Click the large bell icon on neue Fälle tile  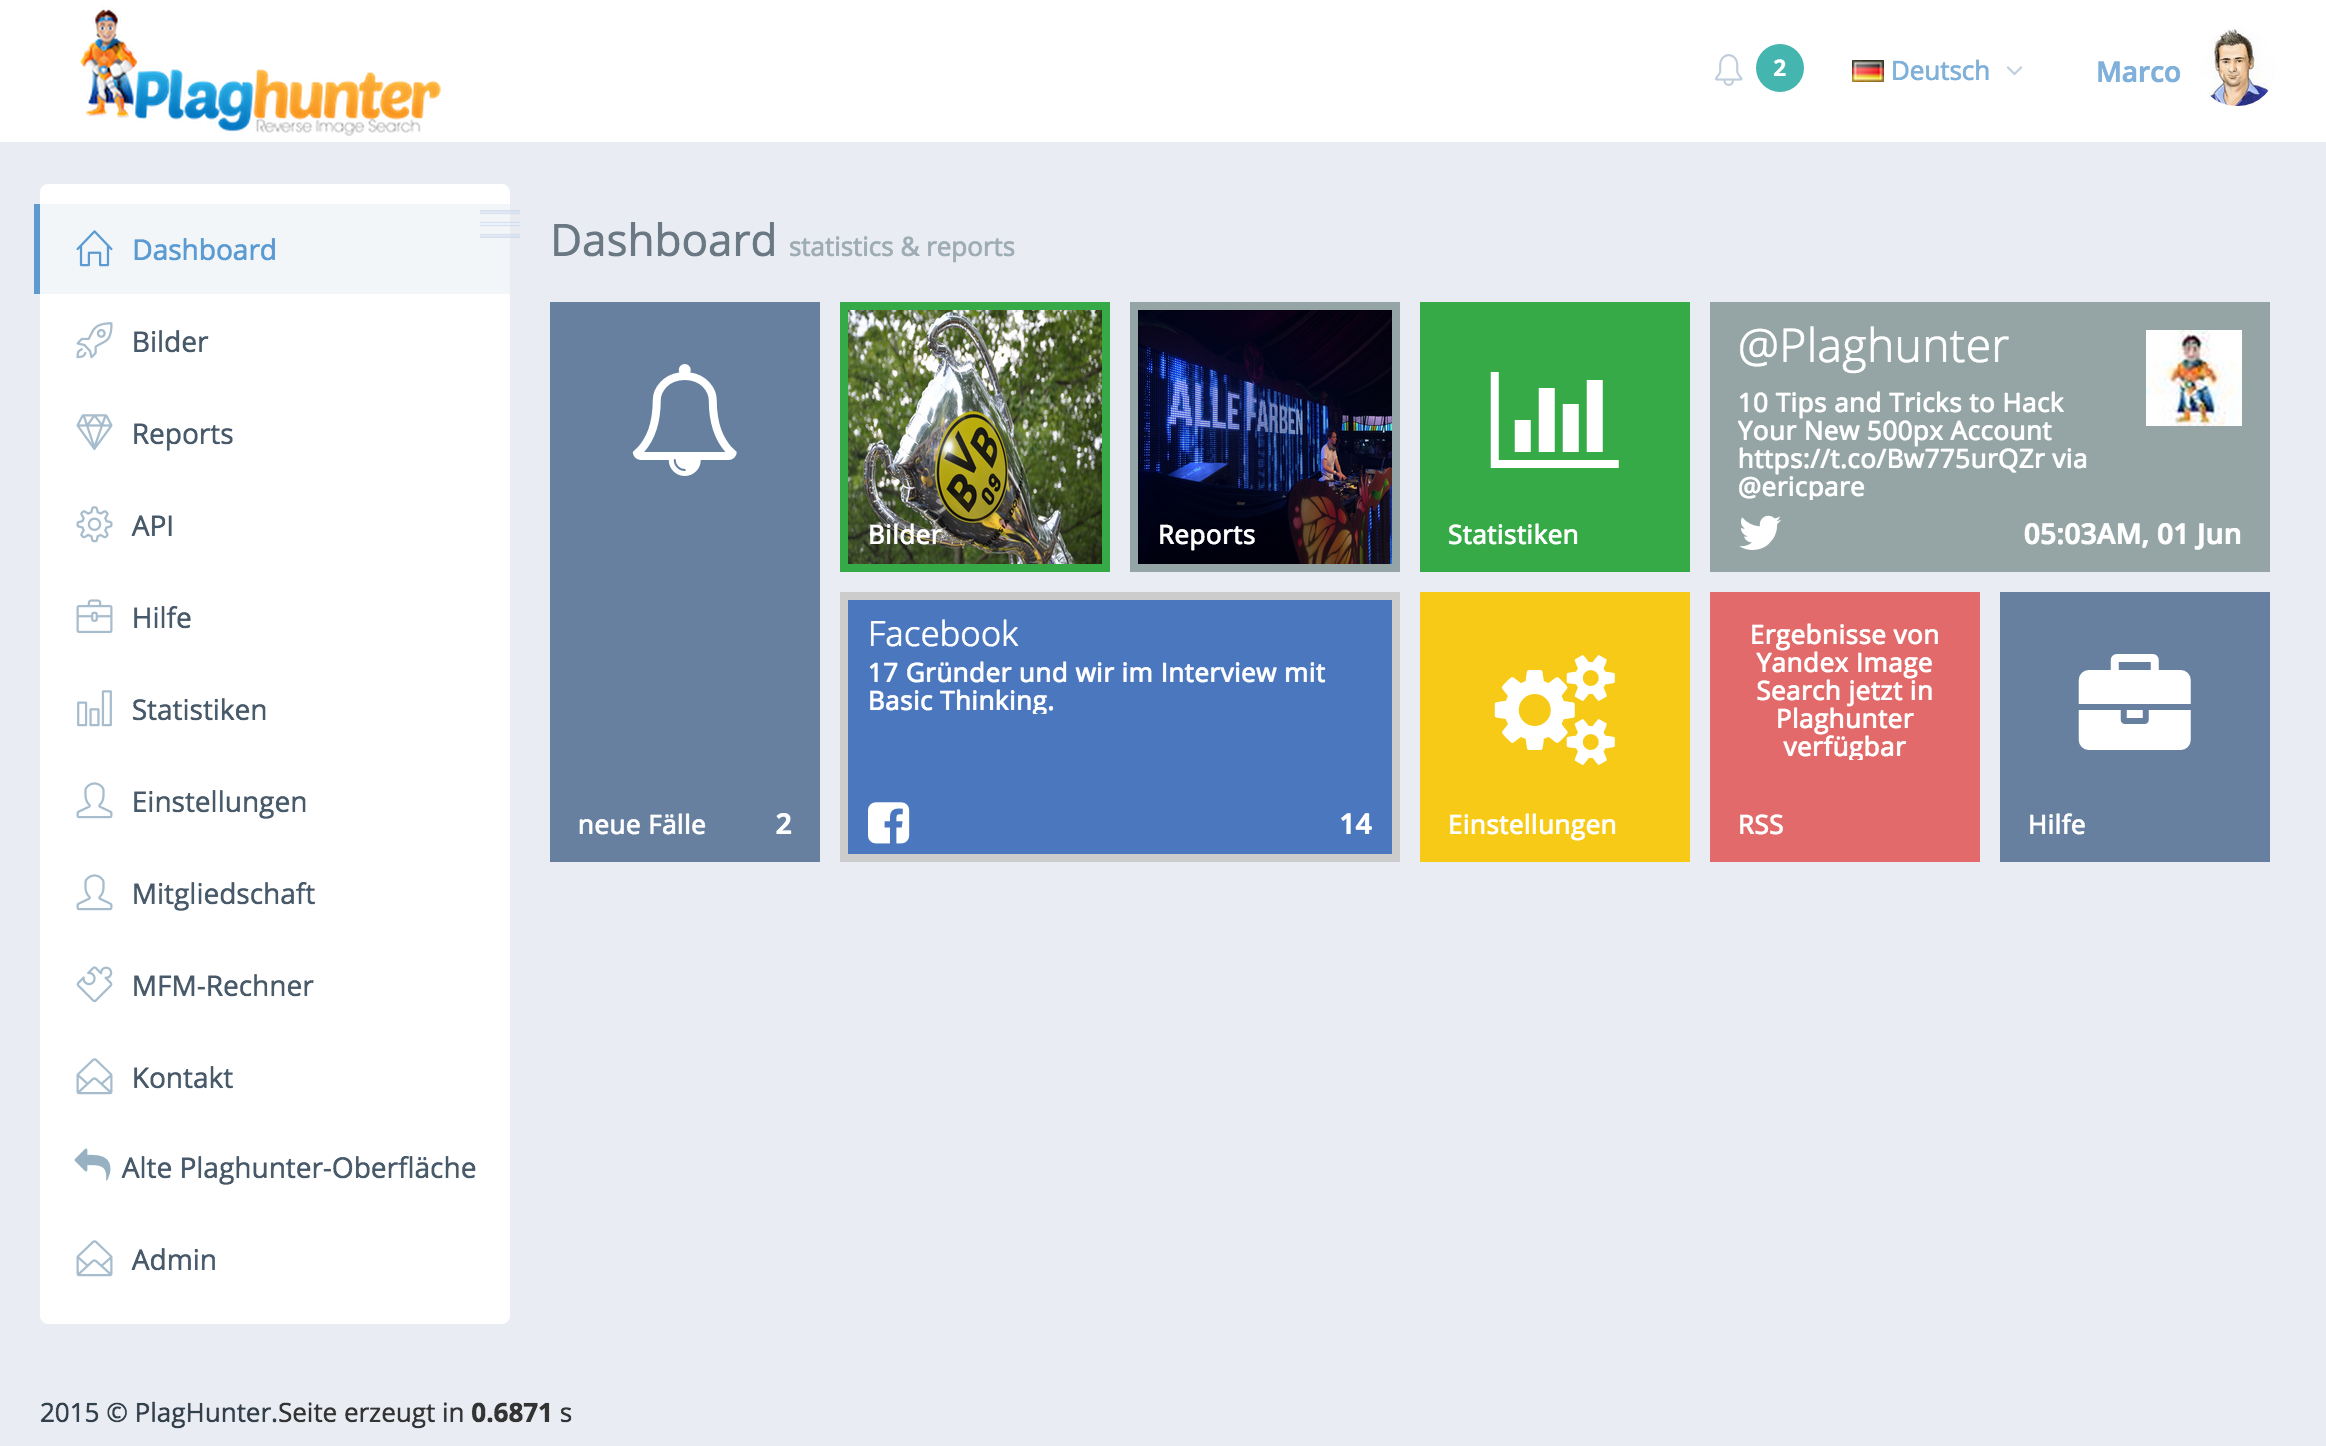click(685, 420)
